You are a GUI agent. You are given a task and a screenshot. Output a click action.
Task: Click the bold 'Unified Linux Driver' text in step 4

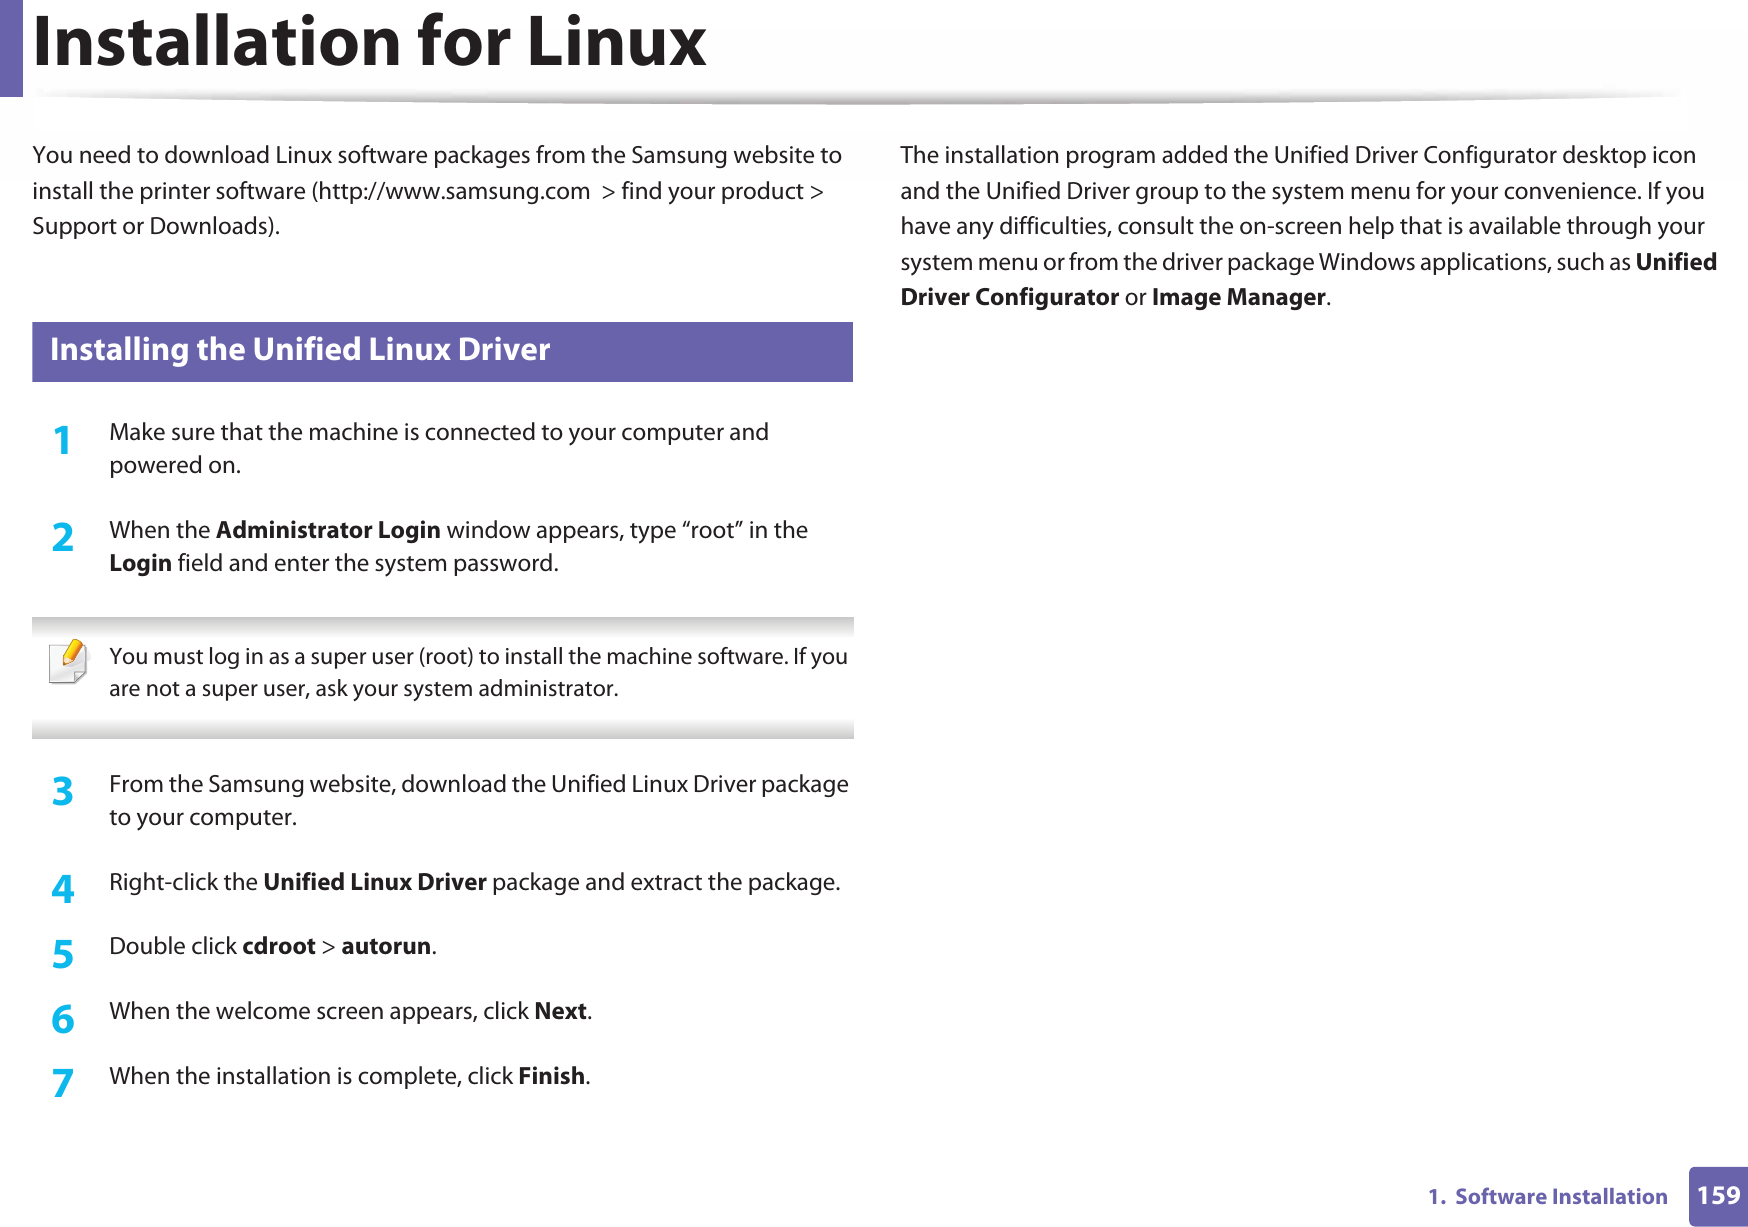374,882
